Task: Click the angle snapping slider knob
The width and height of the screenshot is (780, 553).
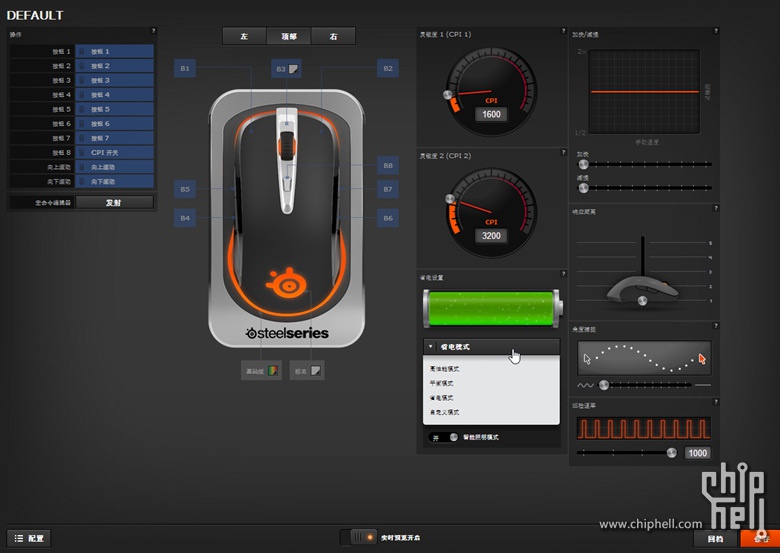Action: 603,384
